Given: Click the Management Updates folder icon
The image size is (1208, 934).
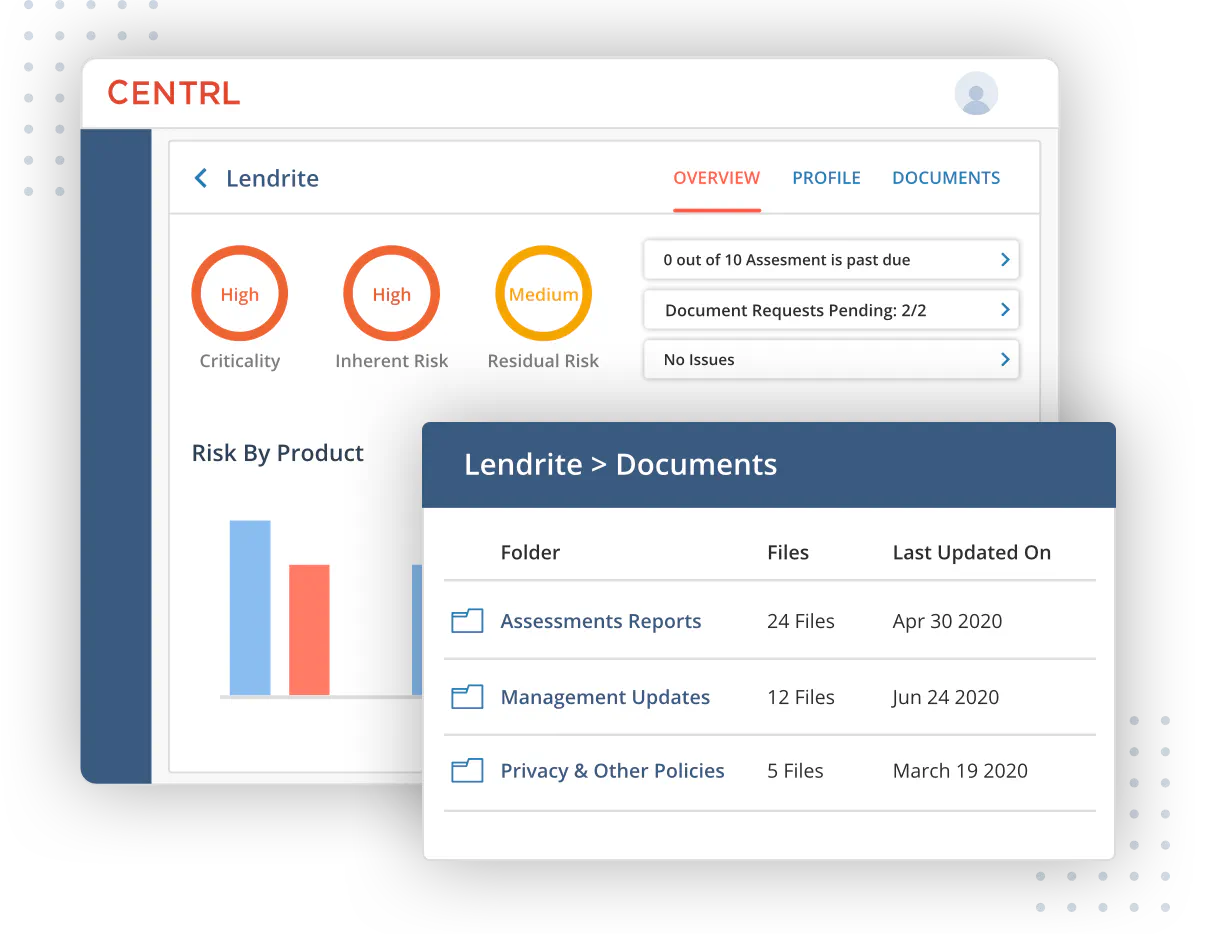Looking at the screenshot, I should click(x=467, y=697).
